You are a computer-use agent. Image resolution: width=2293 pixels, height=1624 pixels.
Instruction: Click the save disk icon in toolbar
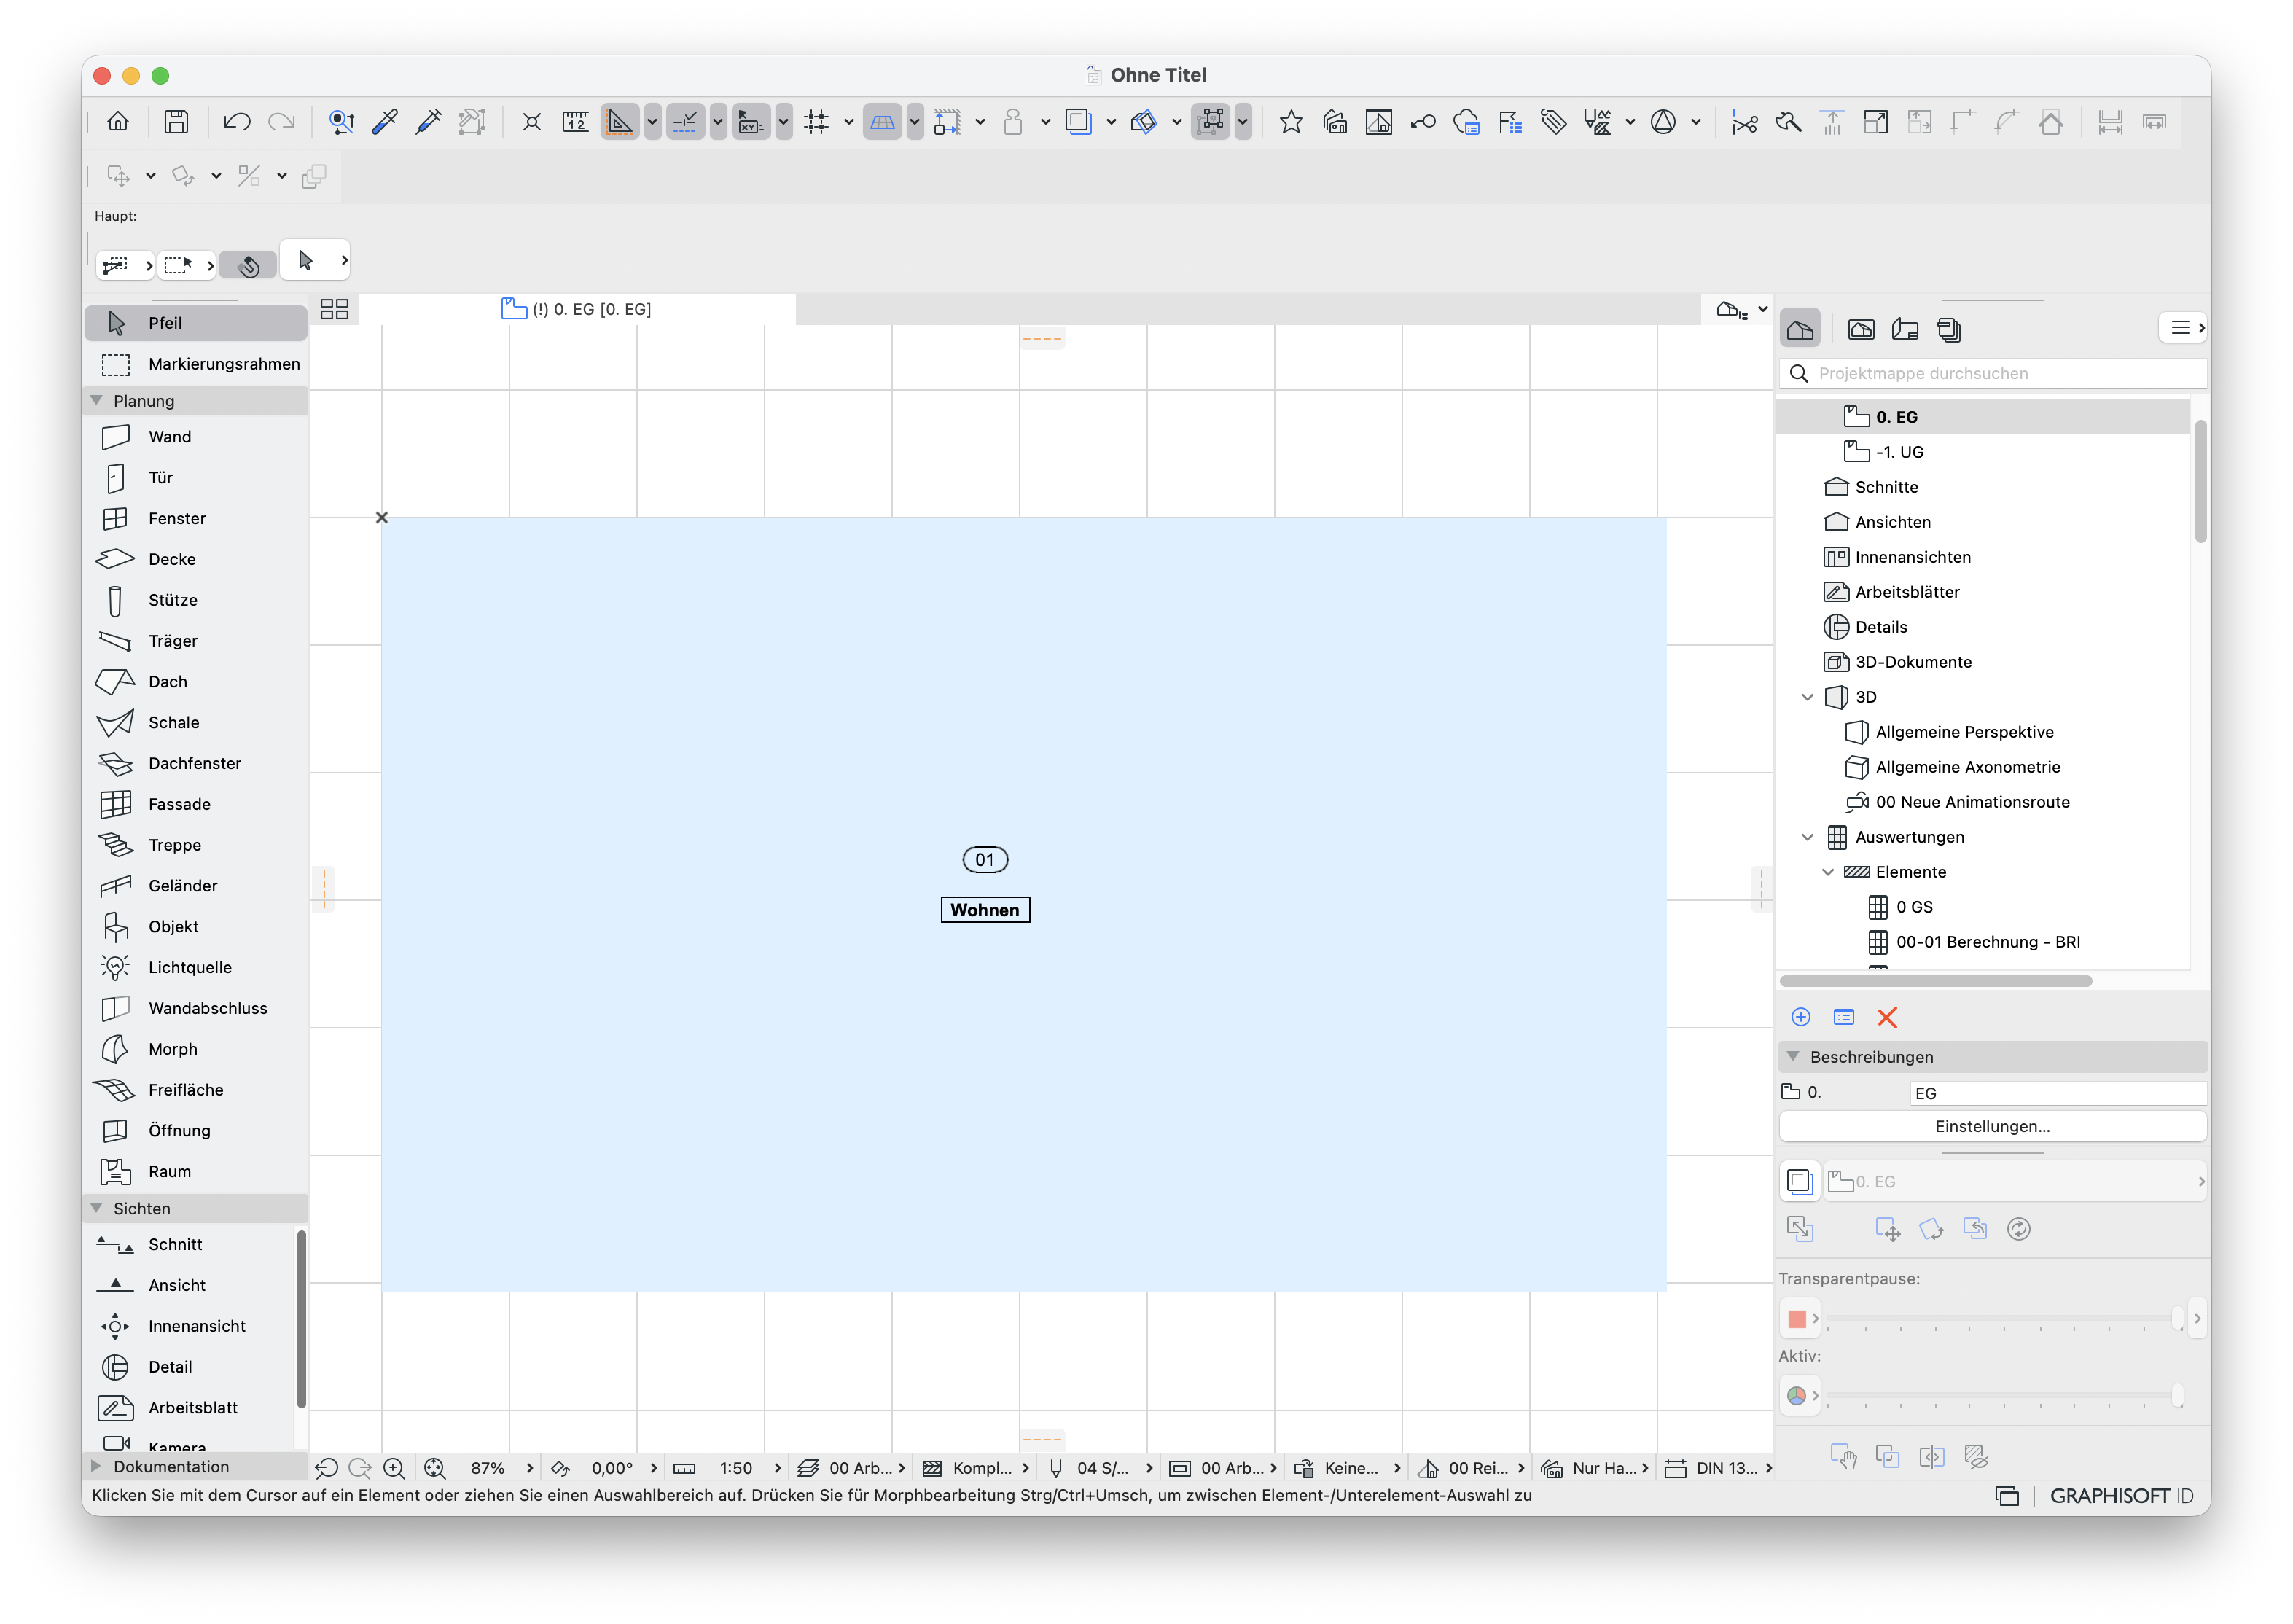click(x=176, y=122)
